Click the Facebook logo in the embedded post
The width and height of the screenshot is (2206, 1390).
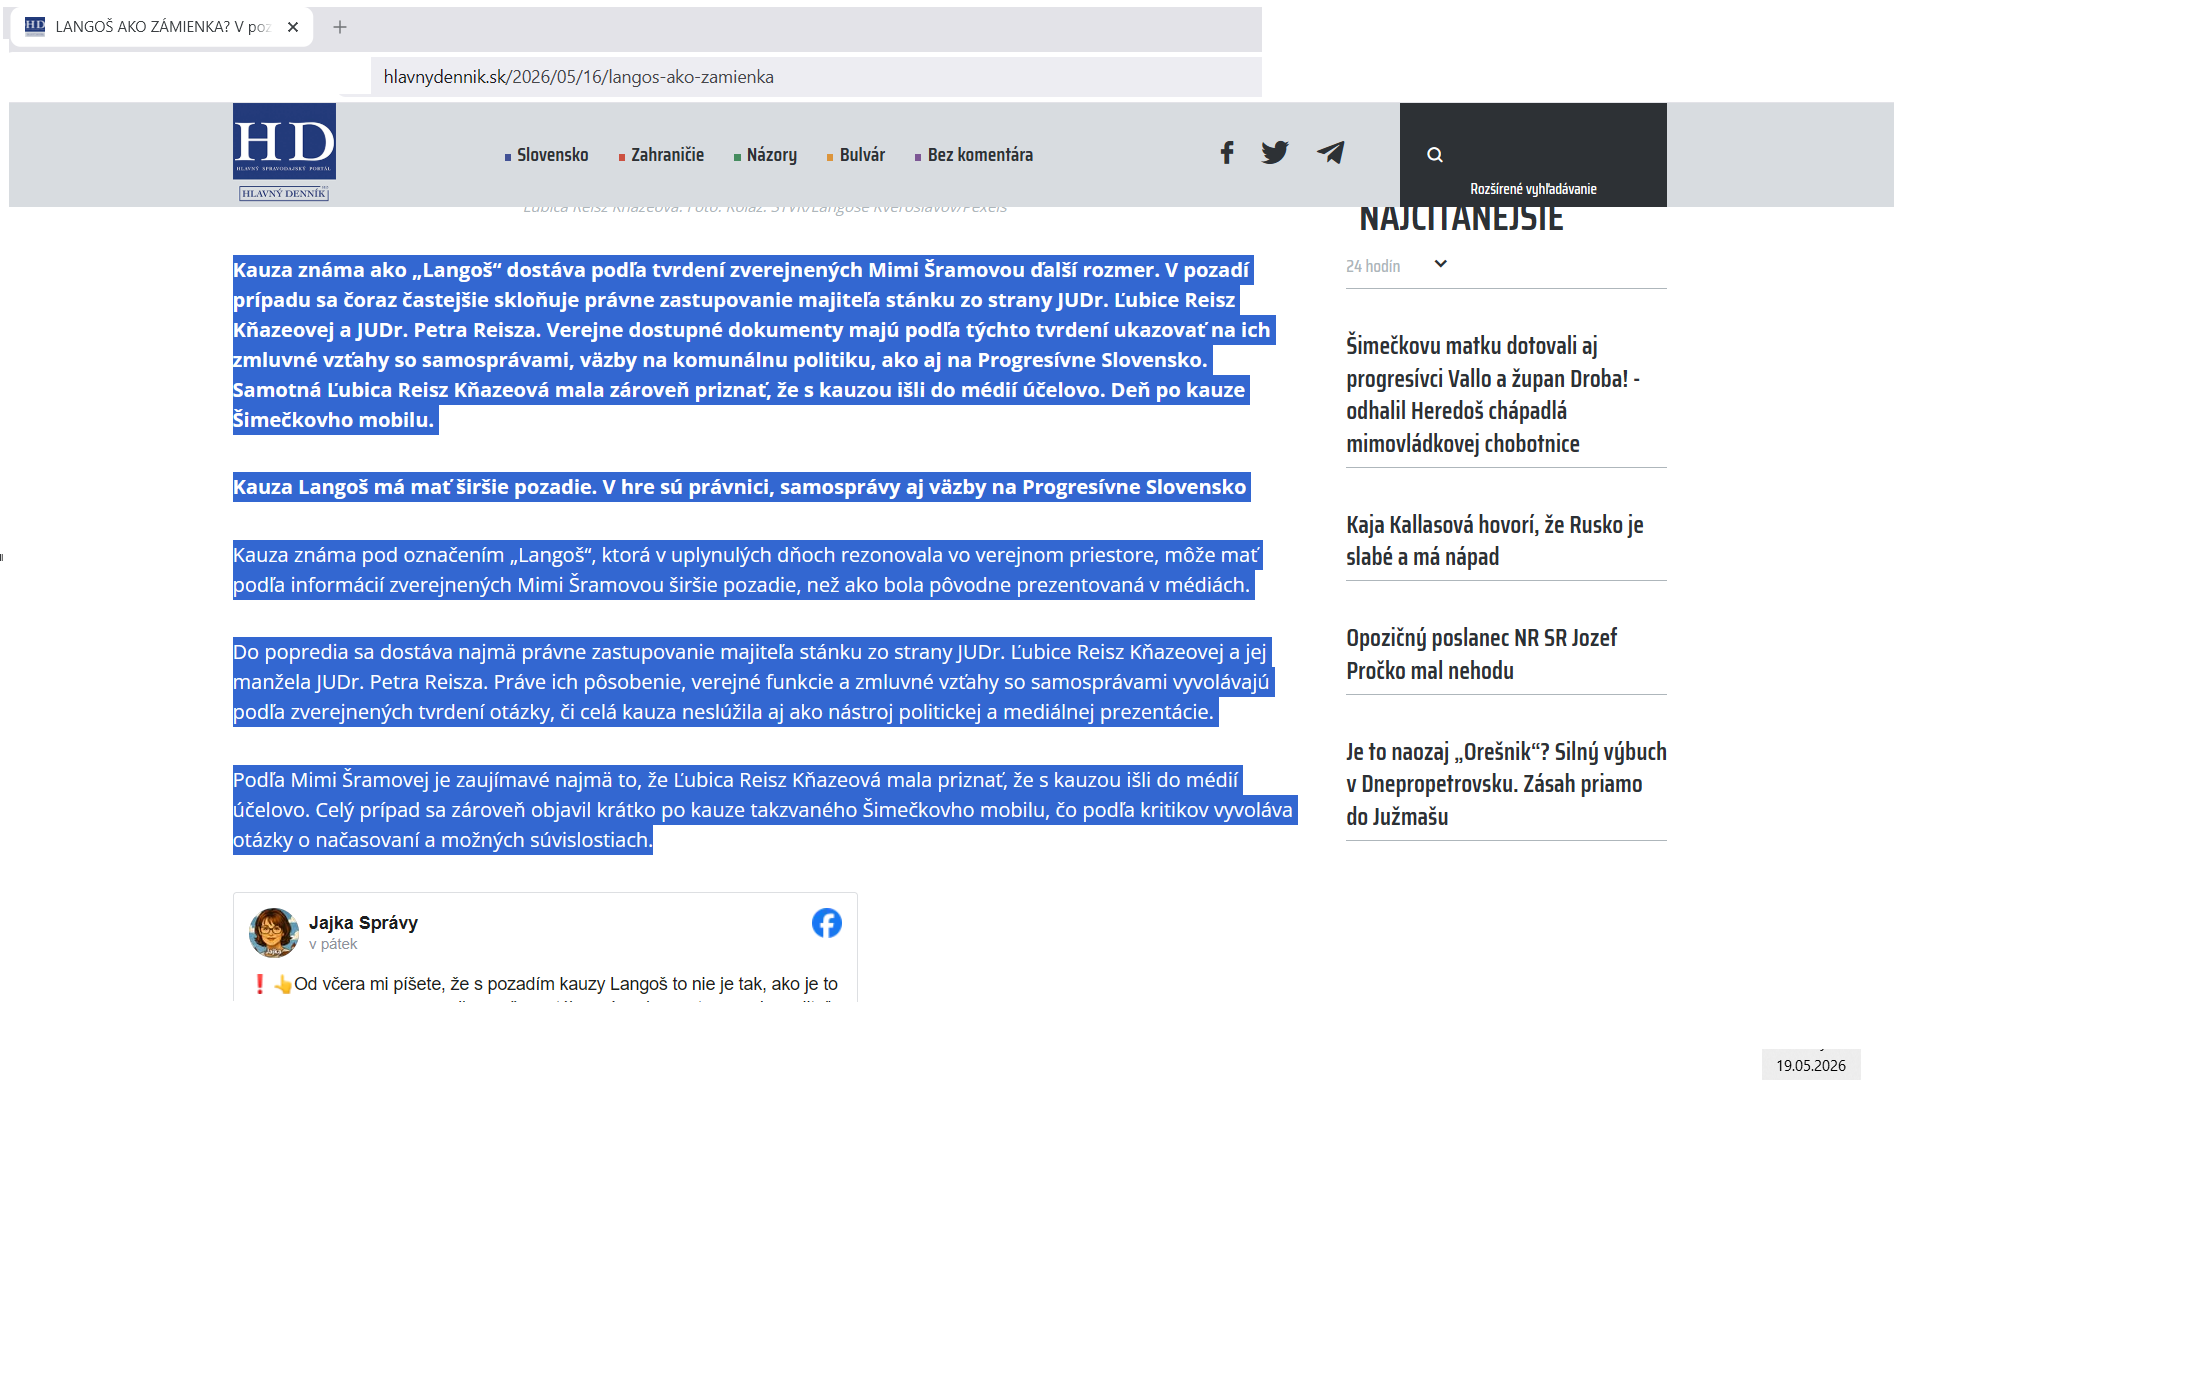coord(826,923)
